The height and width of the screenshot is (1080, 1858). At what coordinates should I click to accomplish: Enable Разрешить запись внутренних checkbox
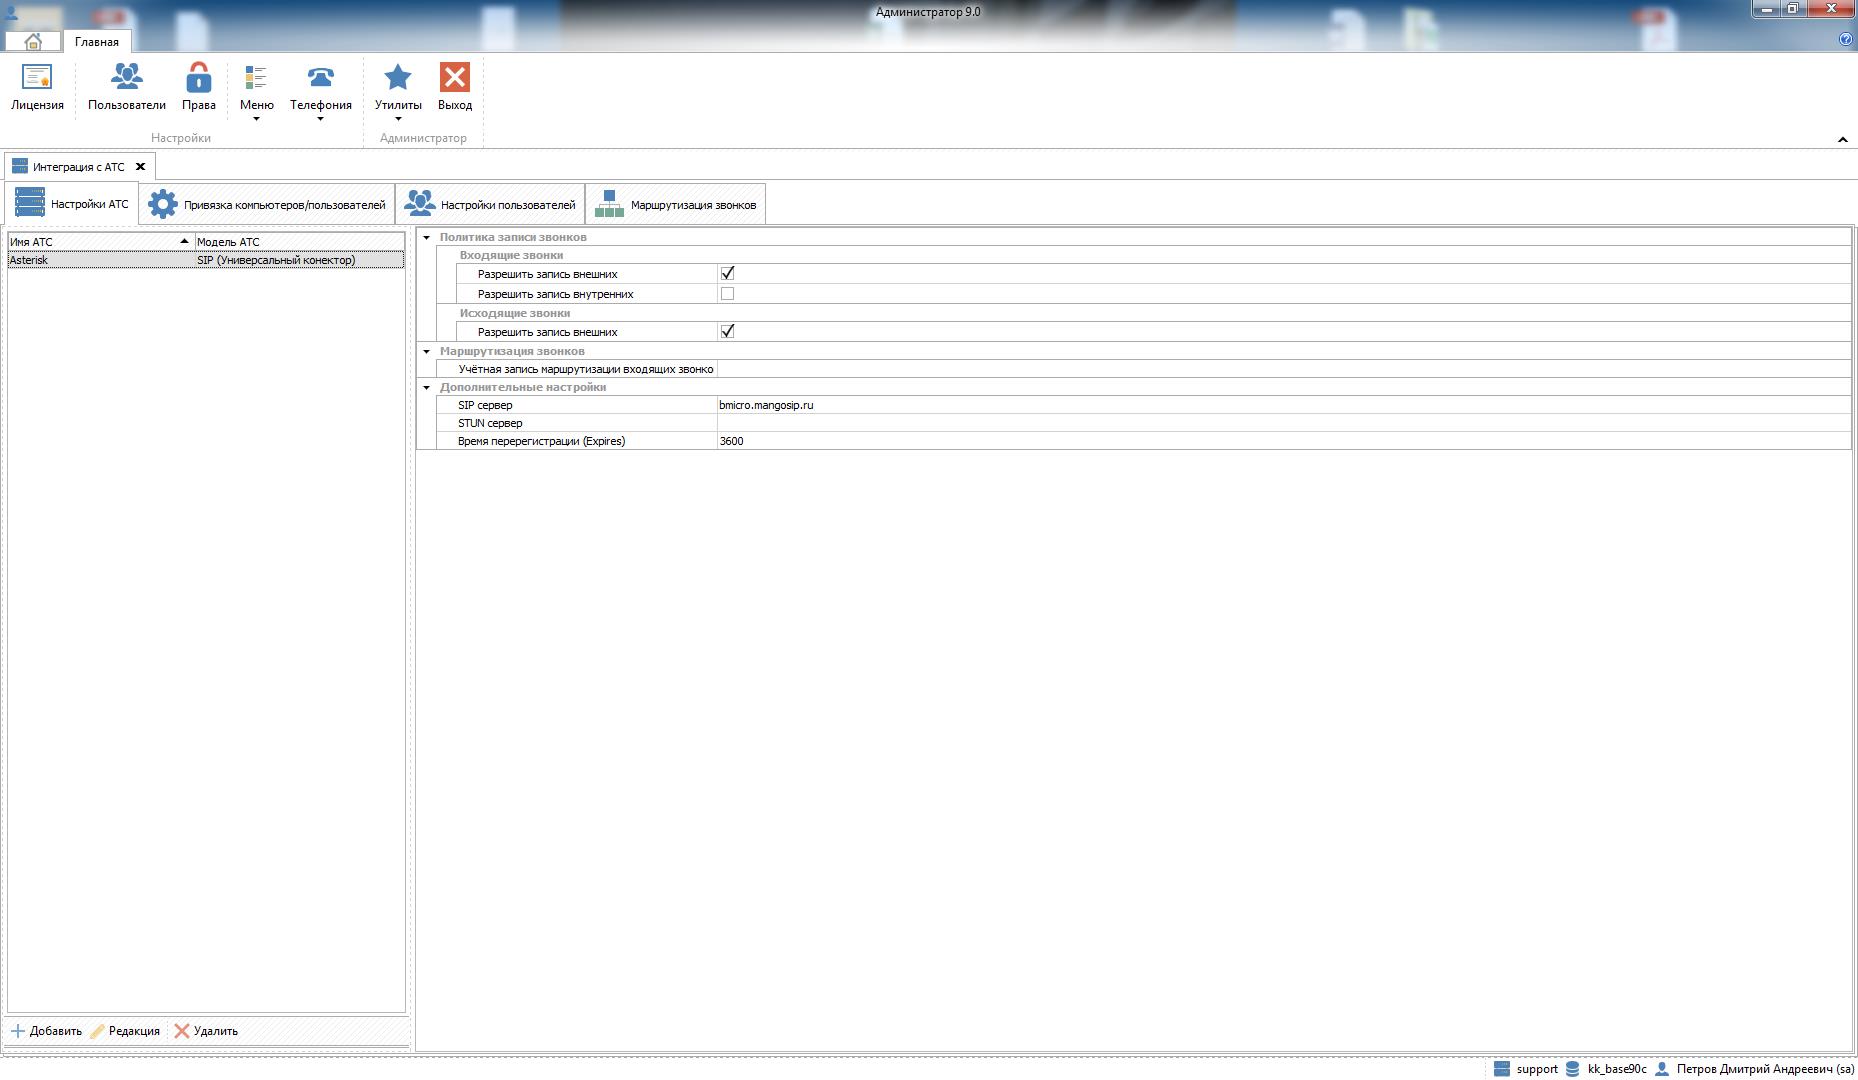pos(727,294)
